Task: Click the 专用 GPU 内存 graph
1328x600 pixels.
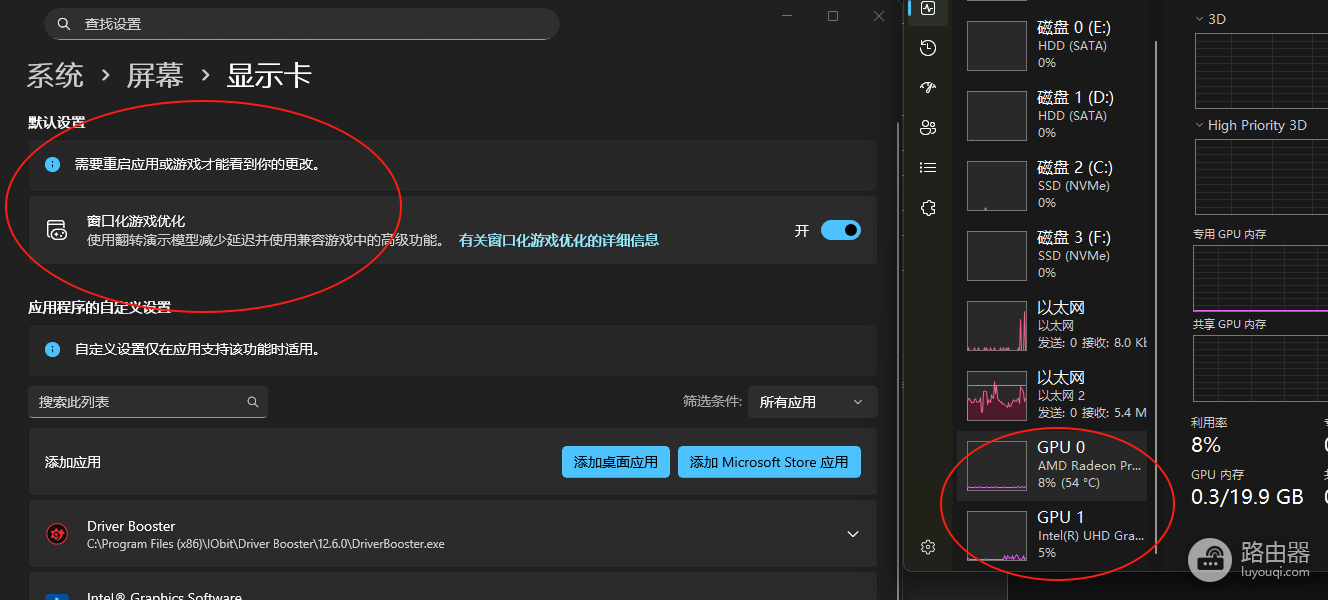Action: 1261,277
